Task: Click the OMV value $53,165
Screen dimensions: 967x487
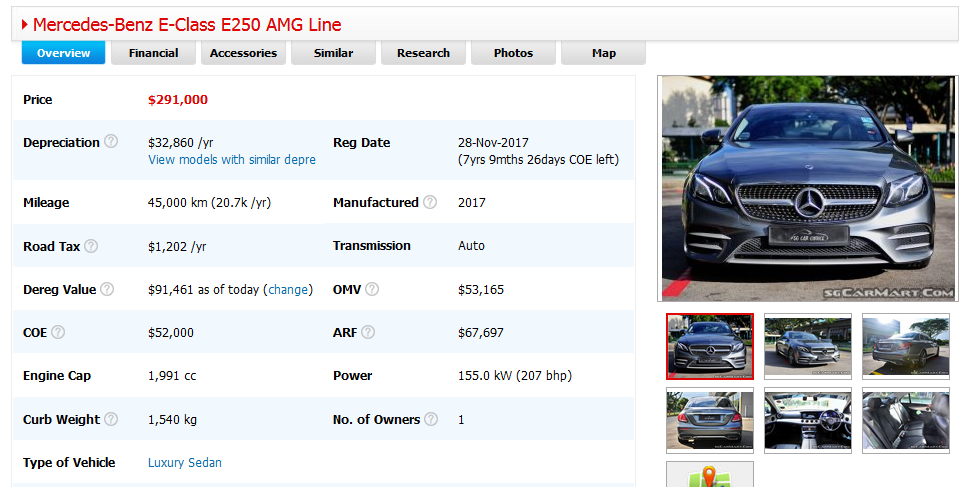Action: pyautogui.click(x=481, y=290)
